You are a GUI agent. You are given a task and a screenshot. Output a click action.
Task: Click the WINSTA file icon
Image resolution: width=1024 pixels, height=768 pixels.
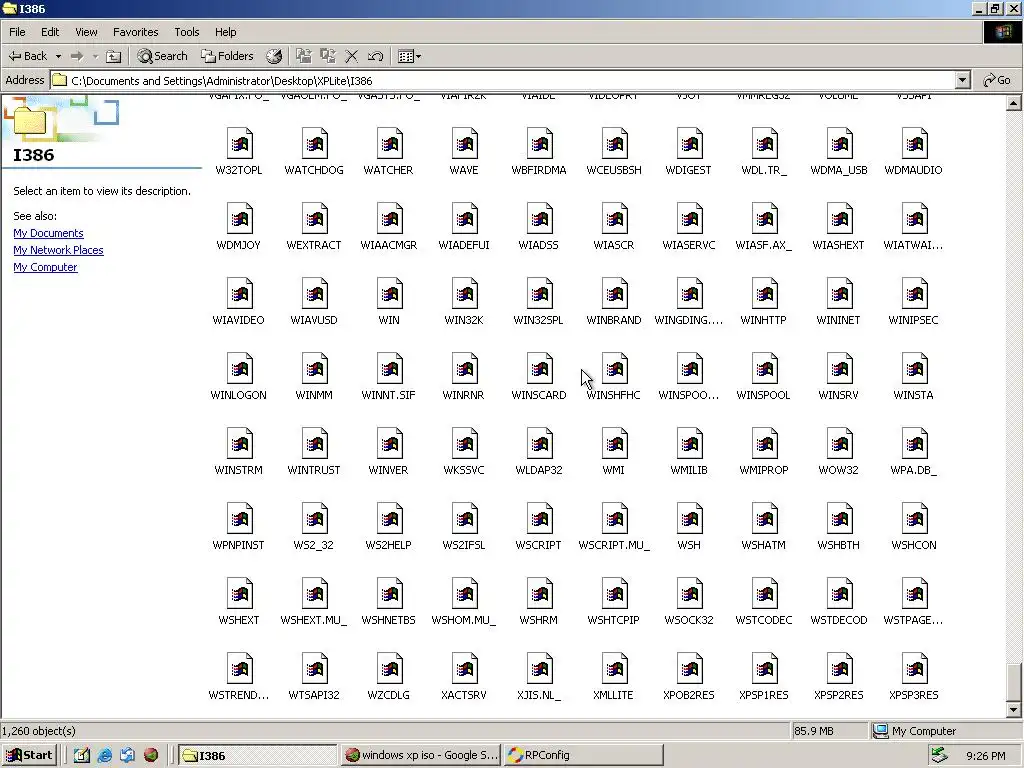914,368
